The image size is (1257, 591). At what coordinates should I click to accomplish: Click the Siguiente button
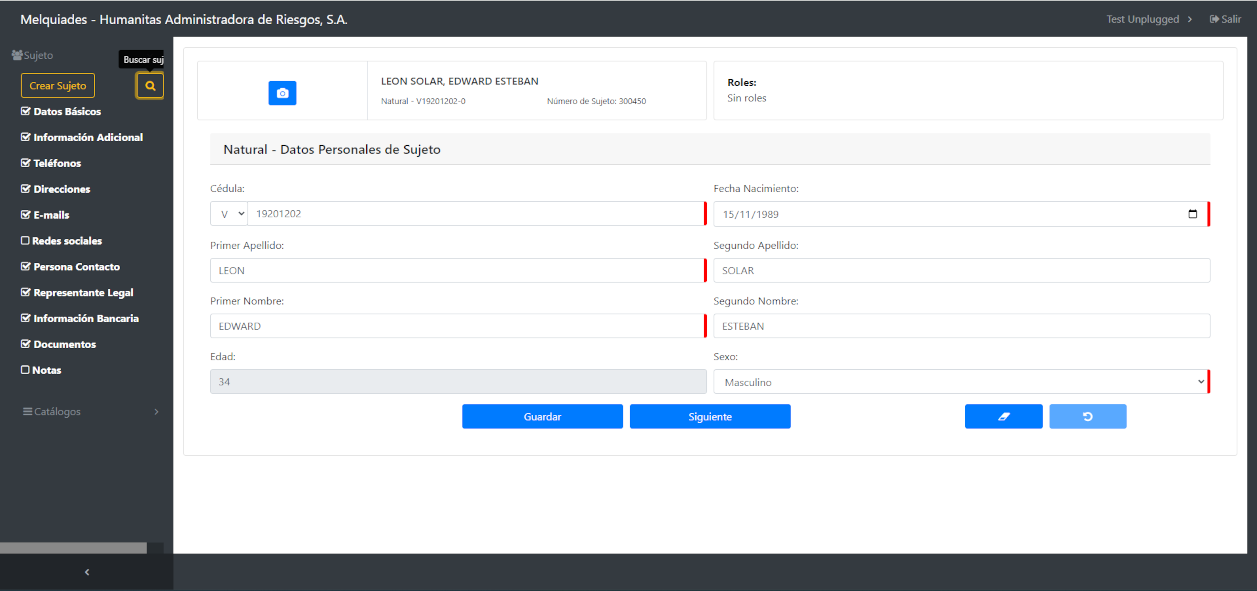click(710, 416)
